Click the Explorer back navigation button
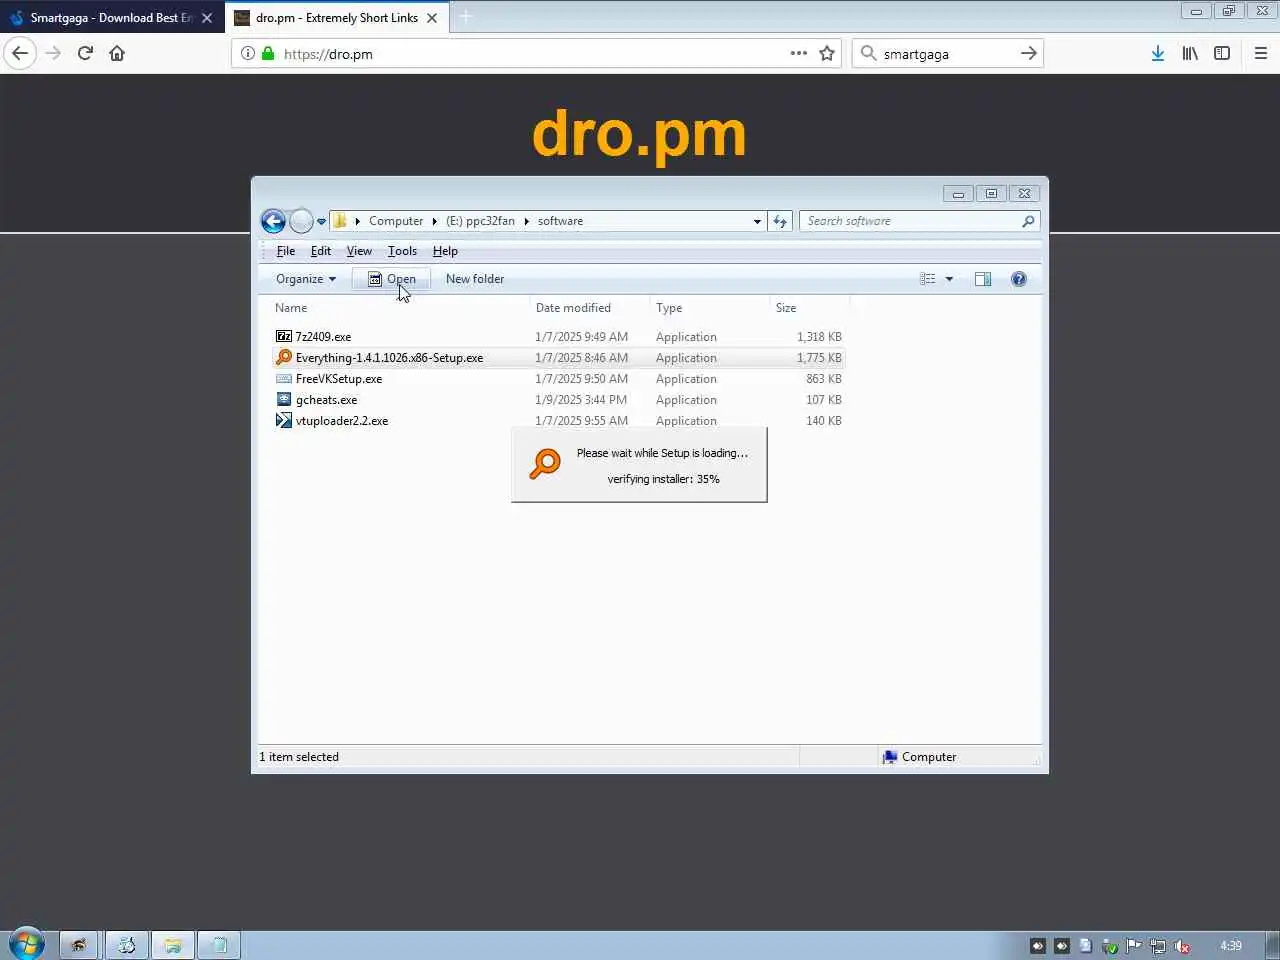The height and width of the screenshot is (960, 1280). tap(273, 221)
